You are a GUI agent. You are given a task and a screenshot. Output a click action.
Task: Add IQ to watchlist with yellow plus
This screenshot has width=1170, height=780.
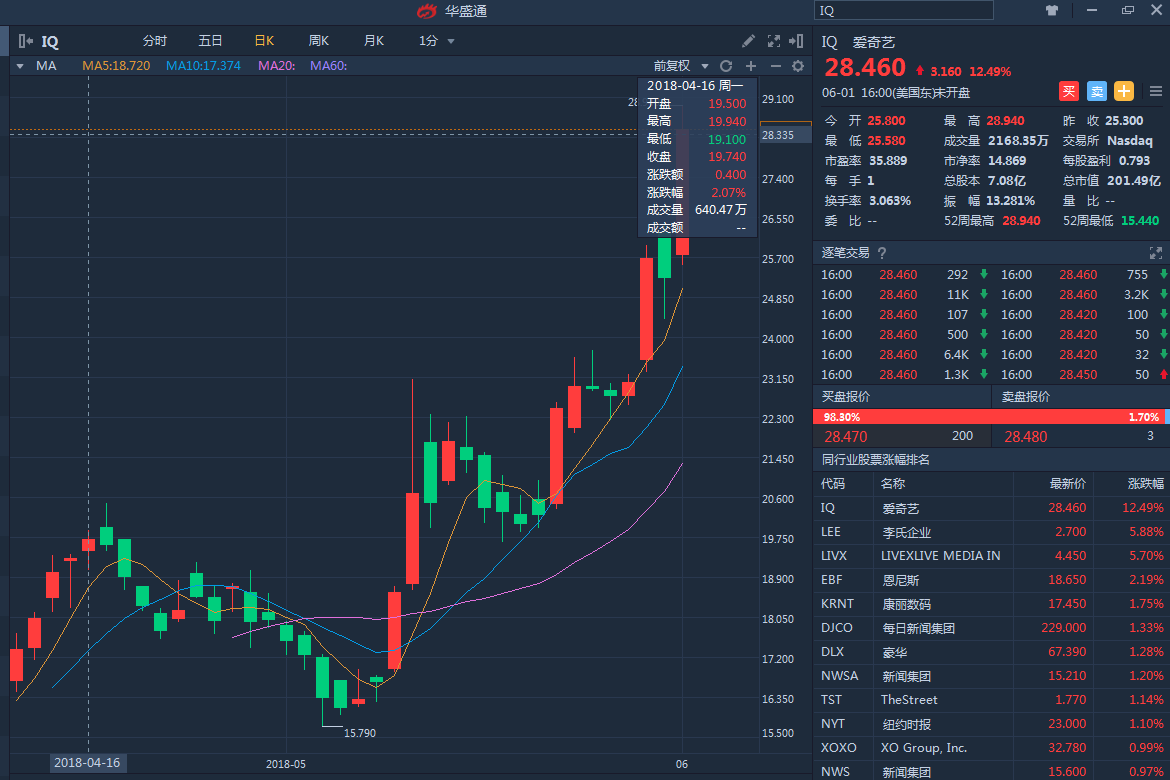tap(1124, 91)
